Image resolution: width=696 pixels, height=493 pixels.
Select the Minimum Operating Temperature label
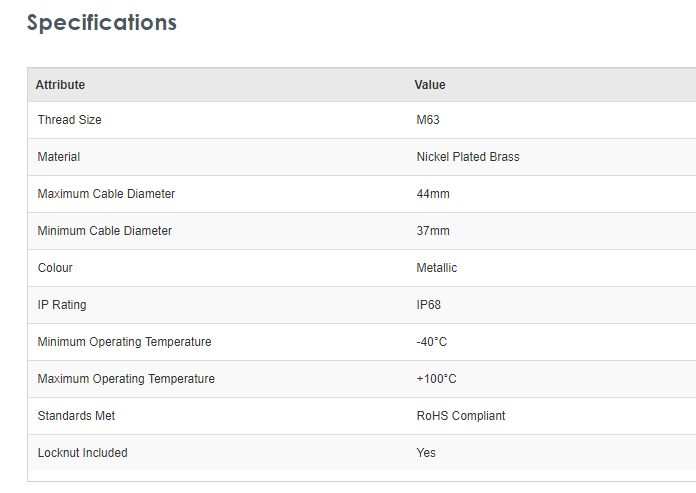click(x=124, y=342)
